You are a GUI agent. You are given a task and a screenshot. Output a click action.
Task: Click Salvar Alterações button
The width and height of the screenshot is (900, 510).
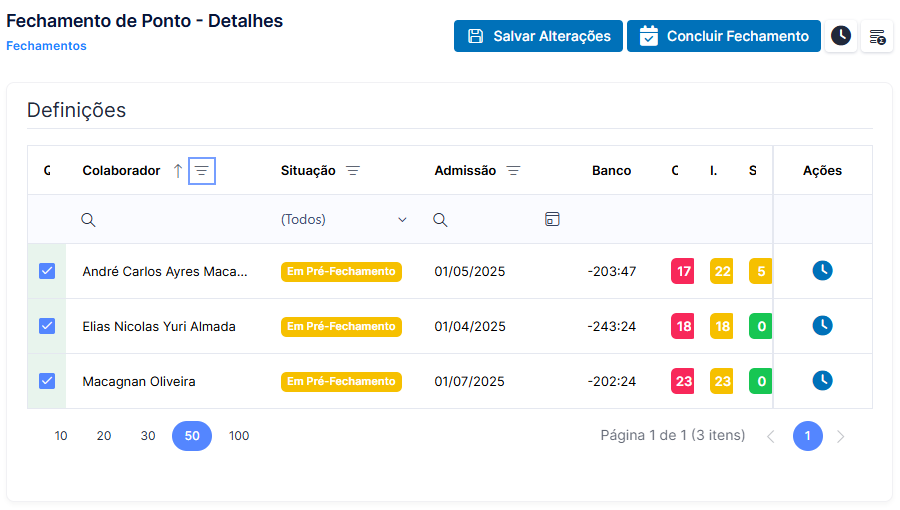538,36
